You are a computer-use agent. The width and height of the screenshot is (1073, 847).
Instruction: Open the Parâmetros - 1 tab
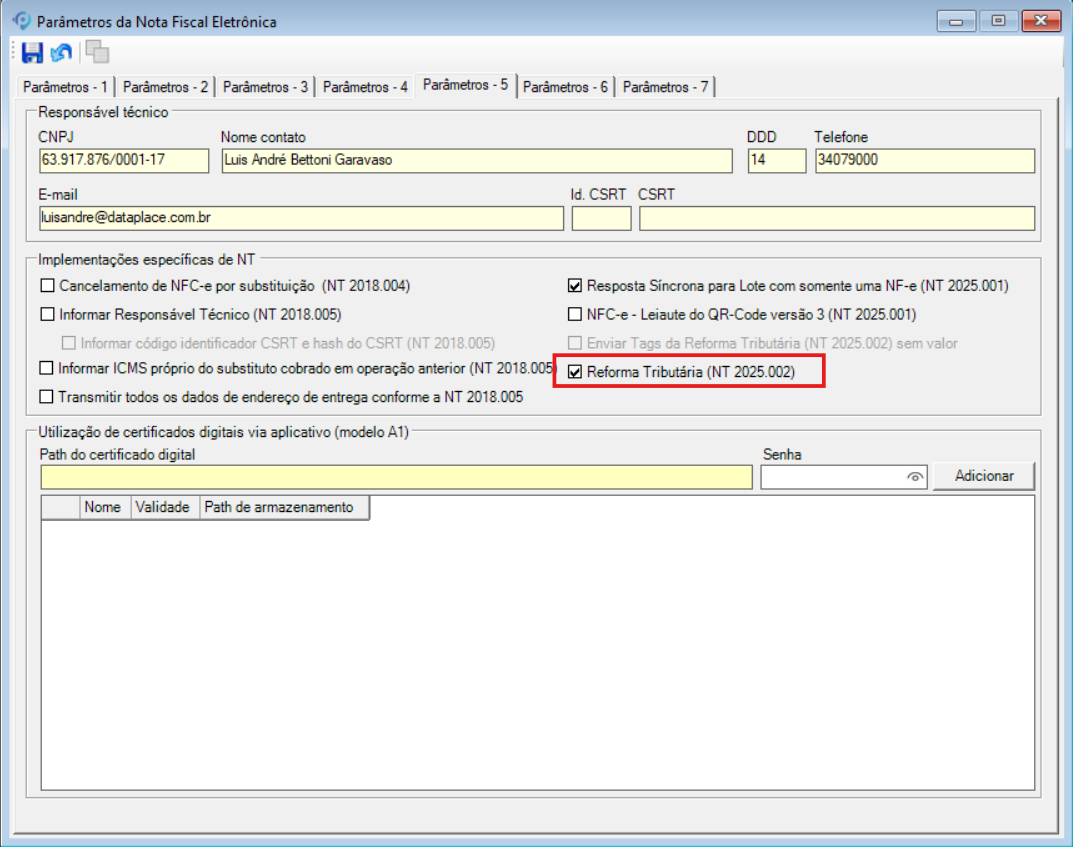65,87
